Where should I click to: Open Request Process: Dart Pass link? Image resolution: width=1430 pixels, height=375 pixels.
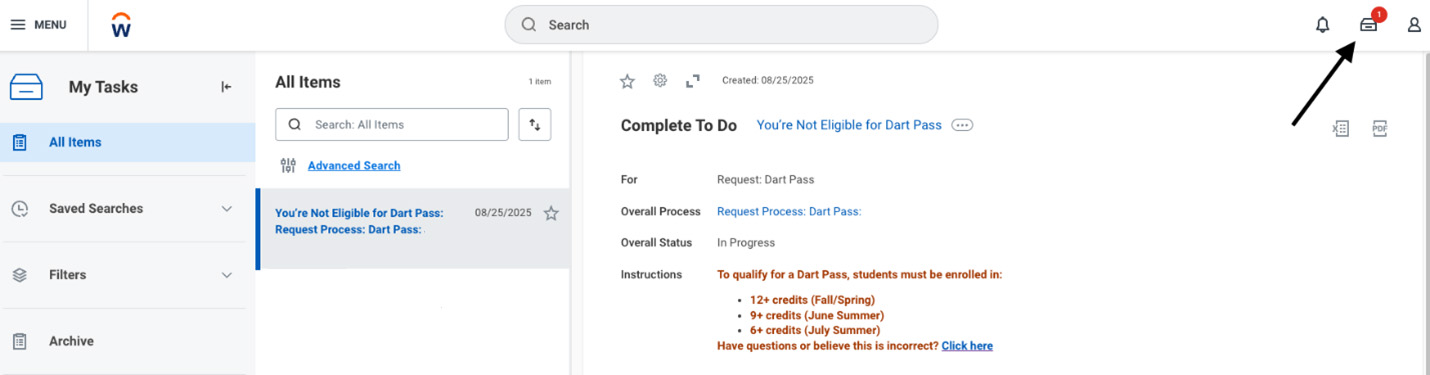(789, 211)
